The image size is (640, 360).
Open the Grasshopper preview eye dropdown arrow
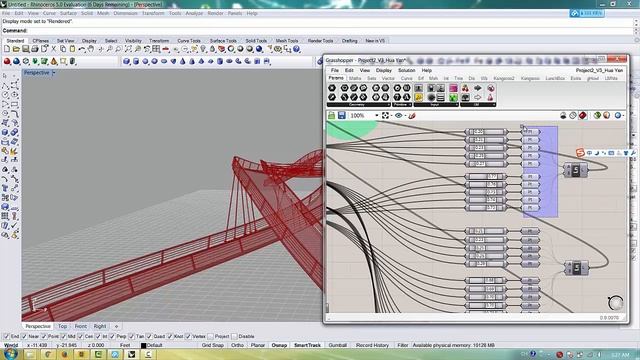point(405,116)
